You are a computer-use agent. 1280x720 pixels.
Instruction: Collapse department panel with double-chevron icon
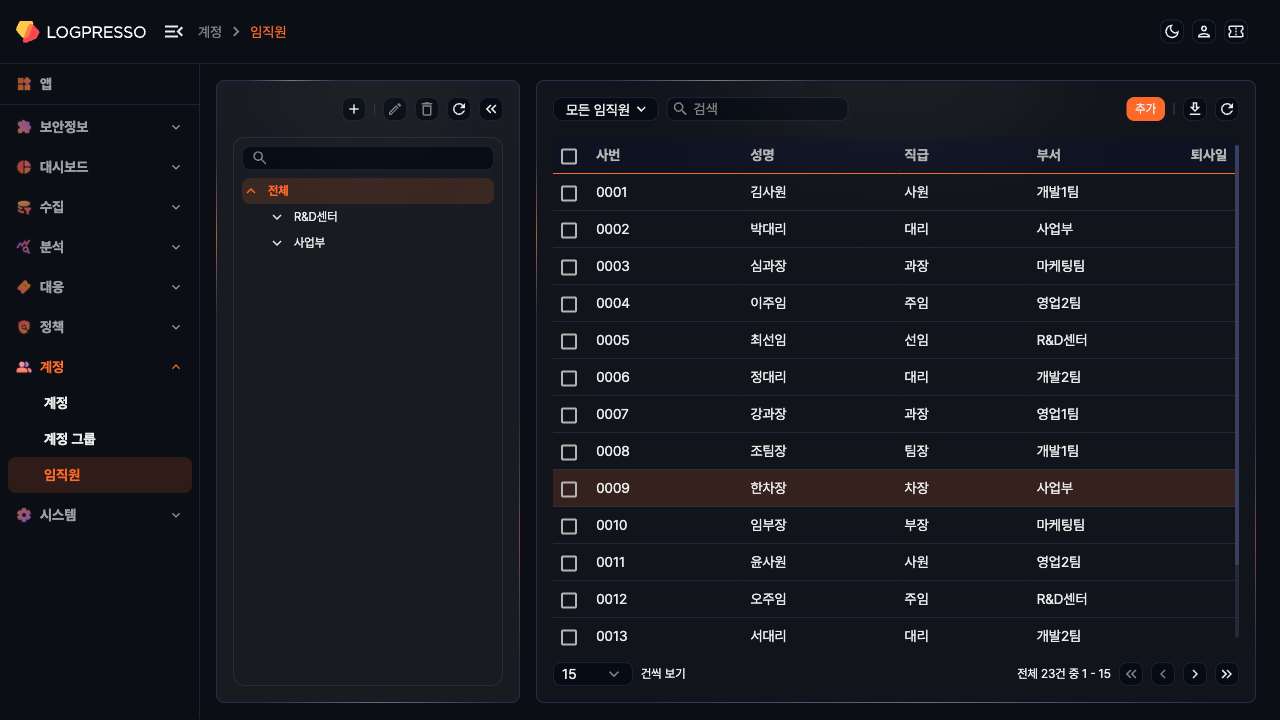click(x=490, y=109)
